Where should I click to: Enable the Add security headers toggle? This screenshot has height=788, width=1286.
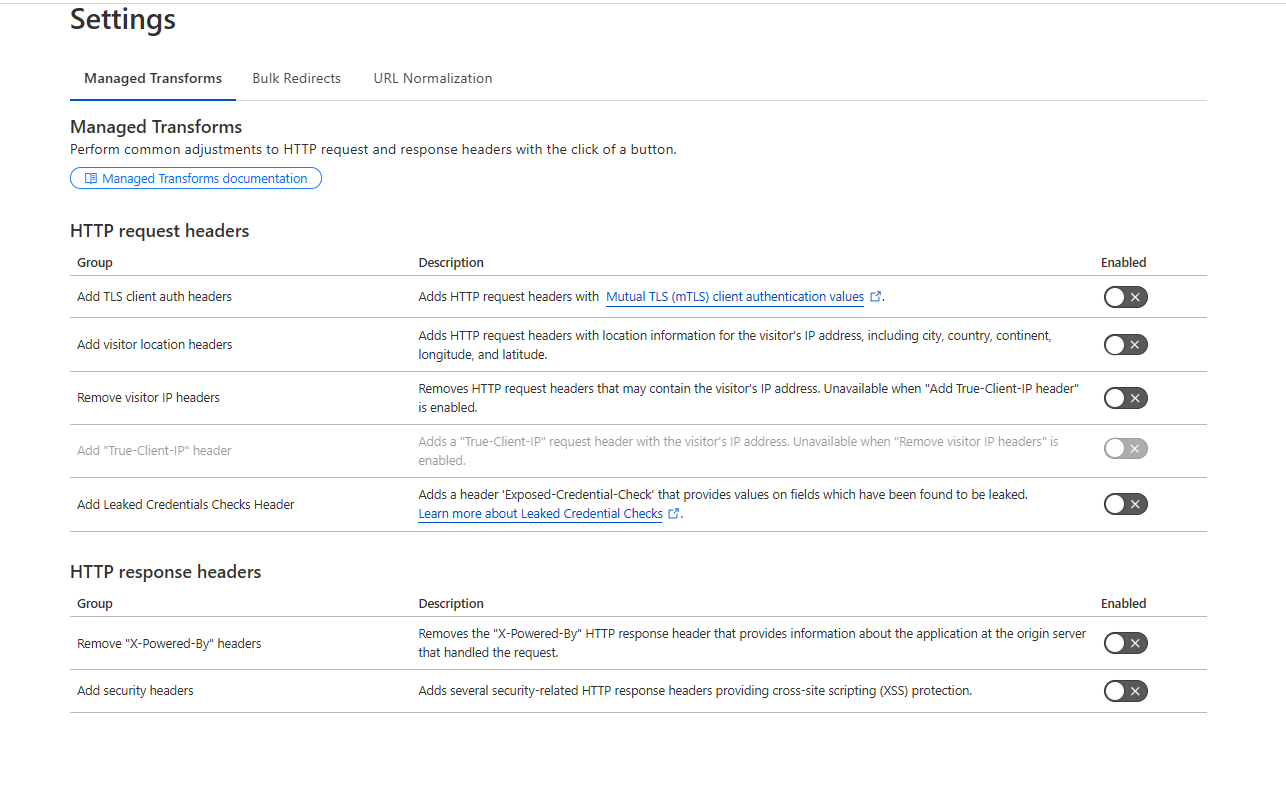pyautogui.click(x=1125, y=691)
